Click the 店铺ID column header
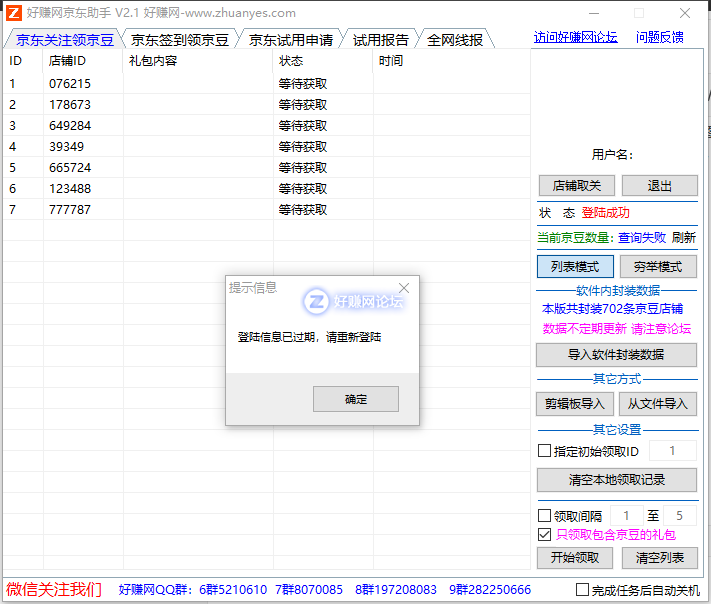The width and height of the screenshot is (711, 604). pos(83,61)
